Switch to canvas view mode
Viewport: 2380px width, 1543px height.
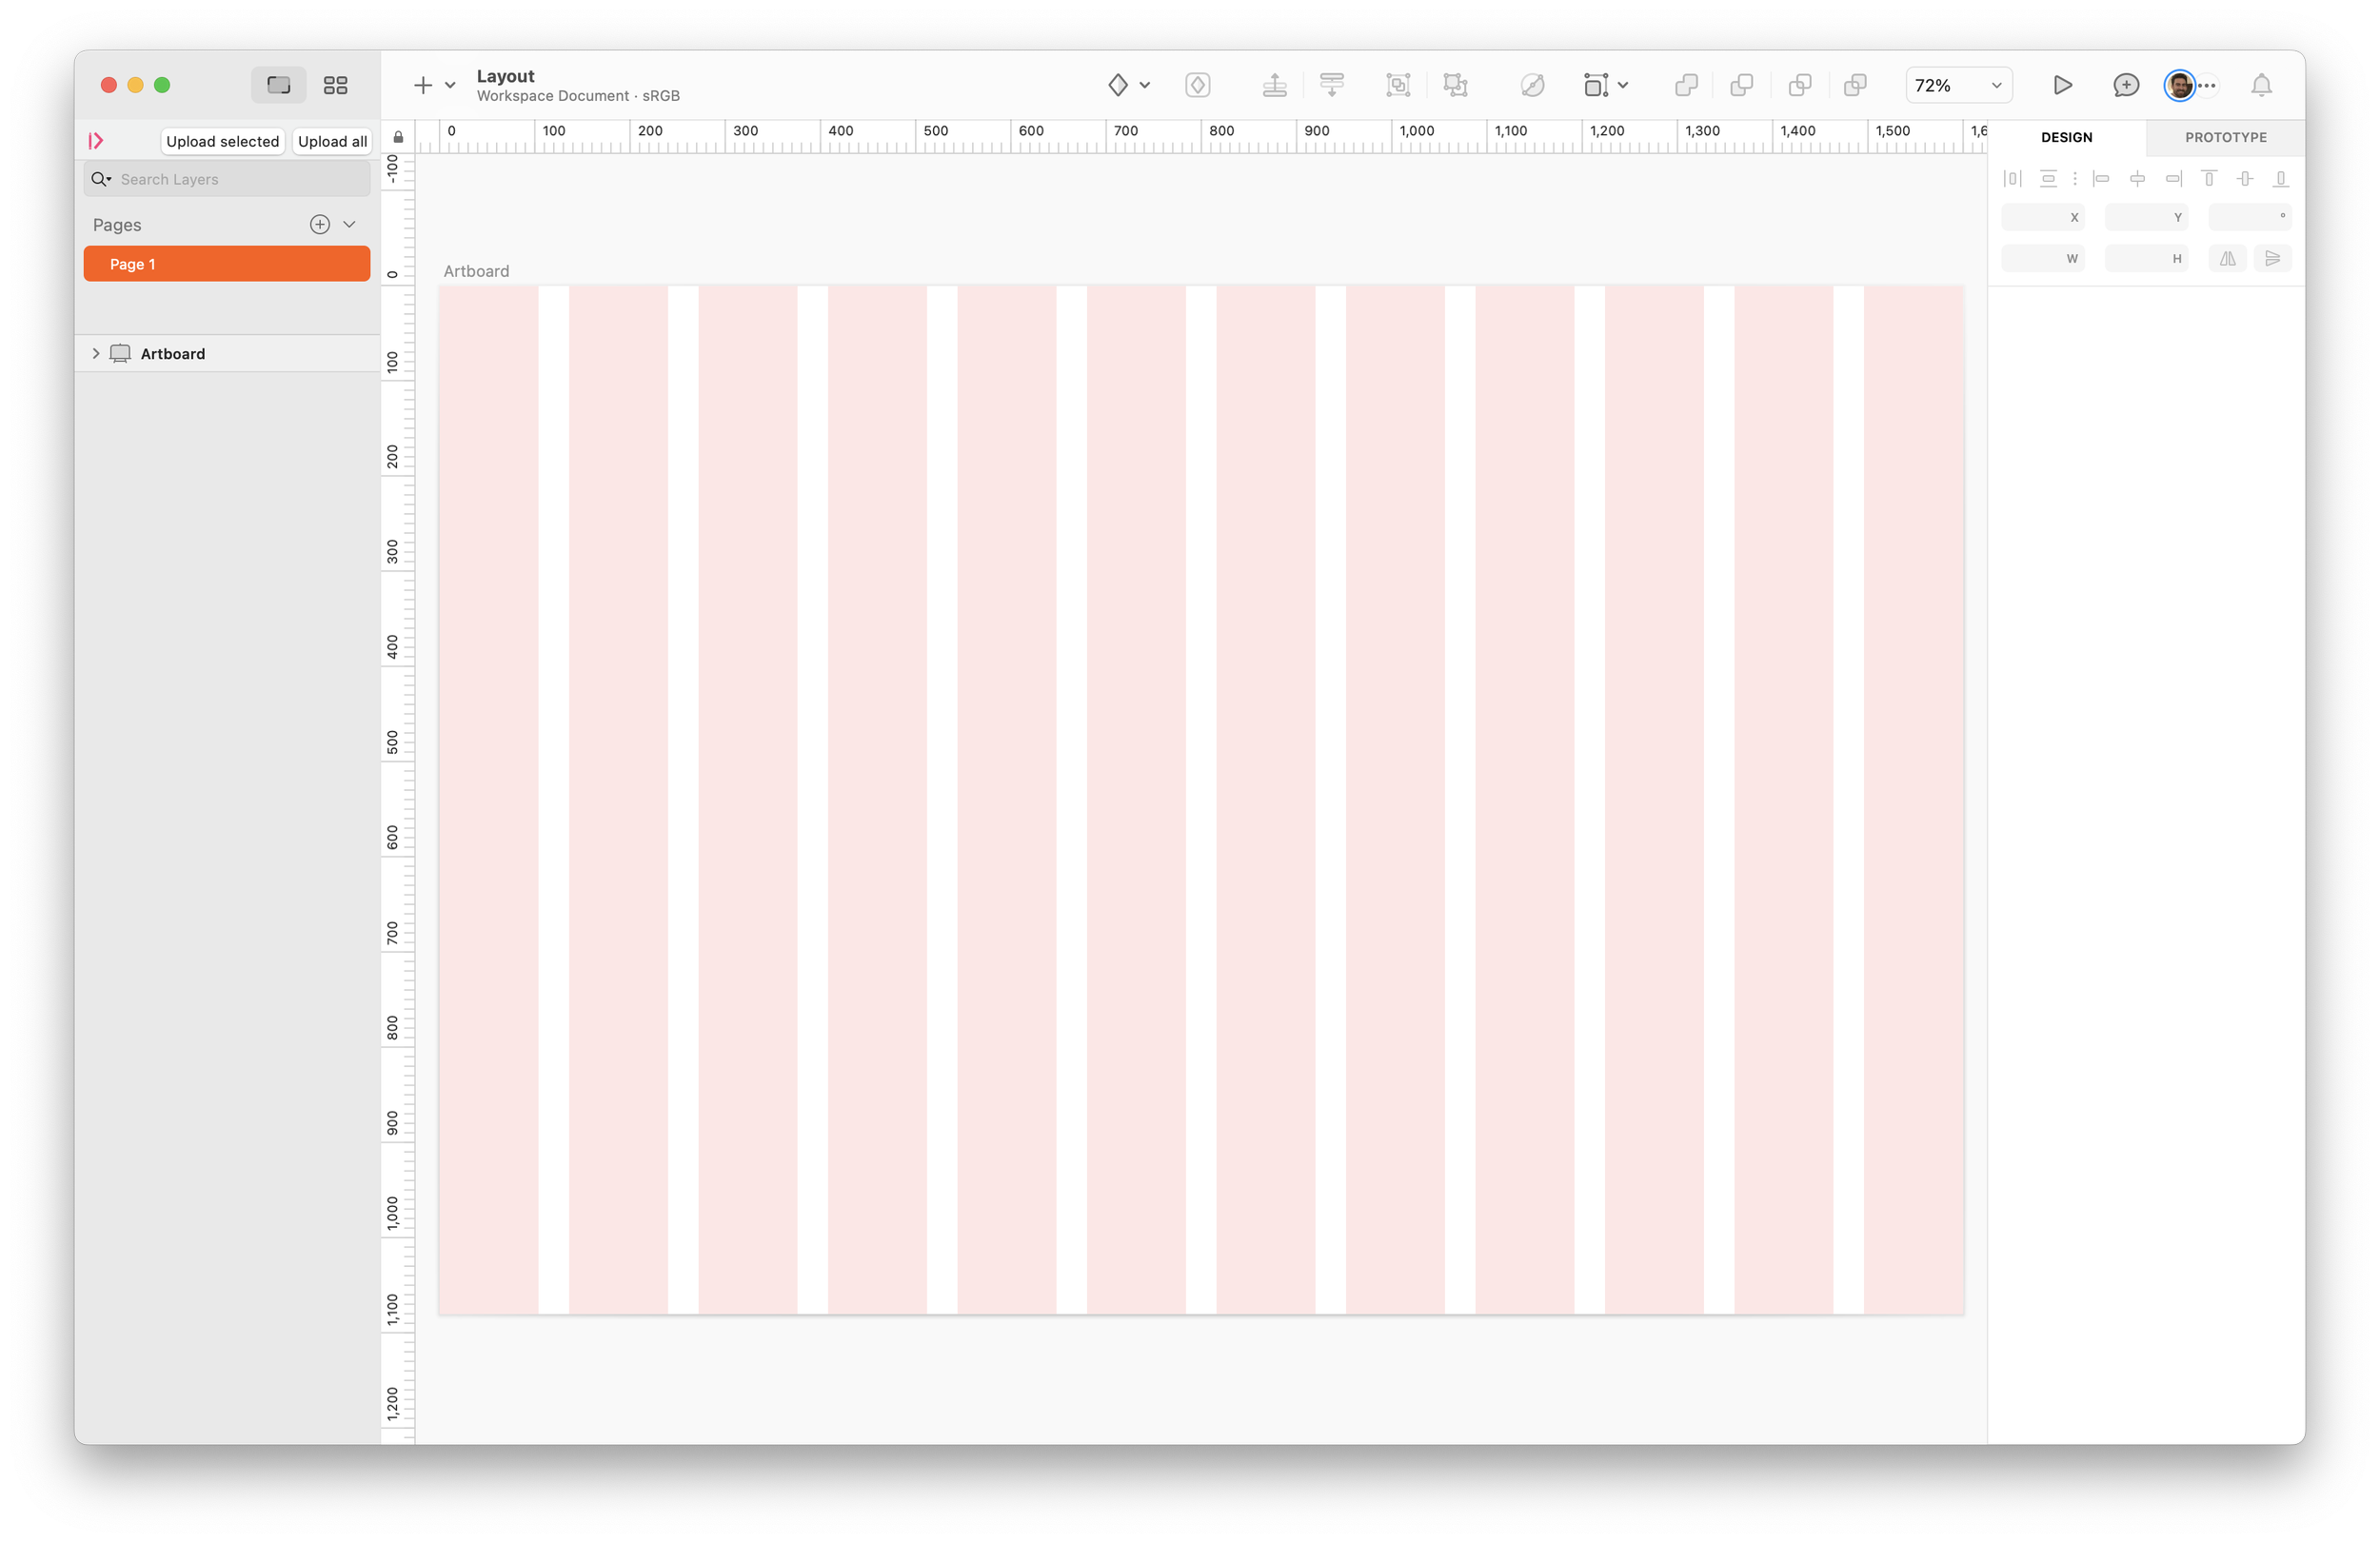(x=278, y=85)
